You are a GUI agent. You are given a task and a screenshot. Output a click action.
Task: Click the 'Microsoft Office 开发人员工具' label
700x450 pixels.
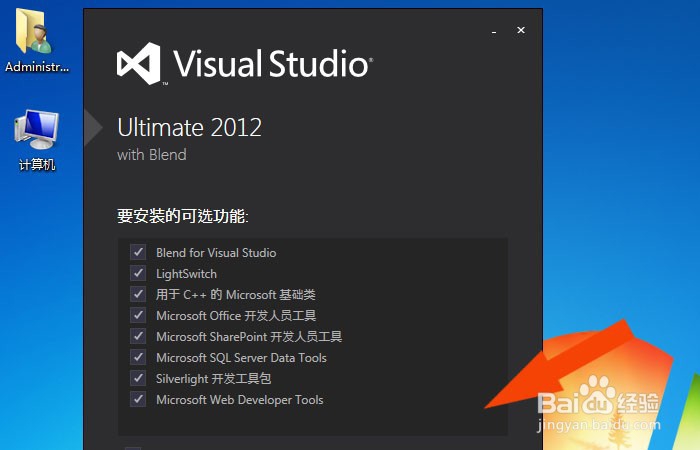tap(236, 316)
